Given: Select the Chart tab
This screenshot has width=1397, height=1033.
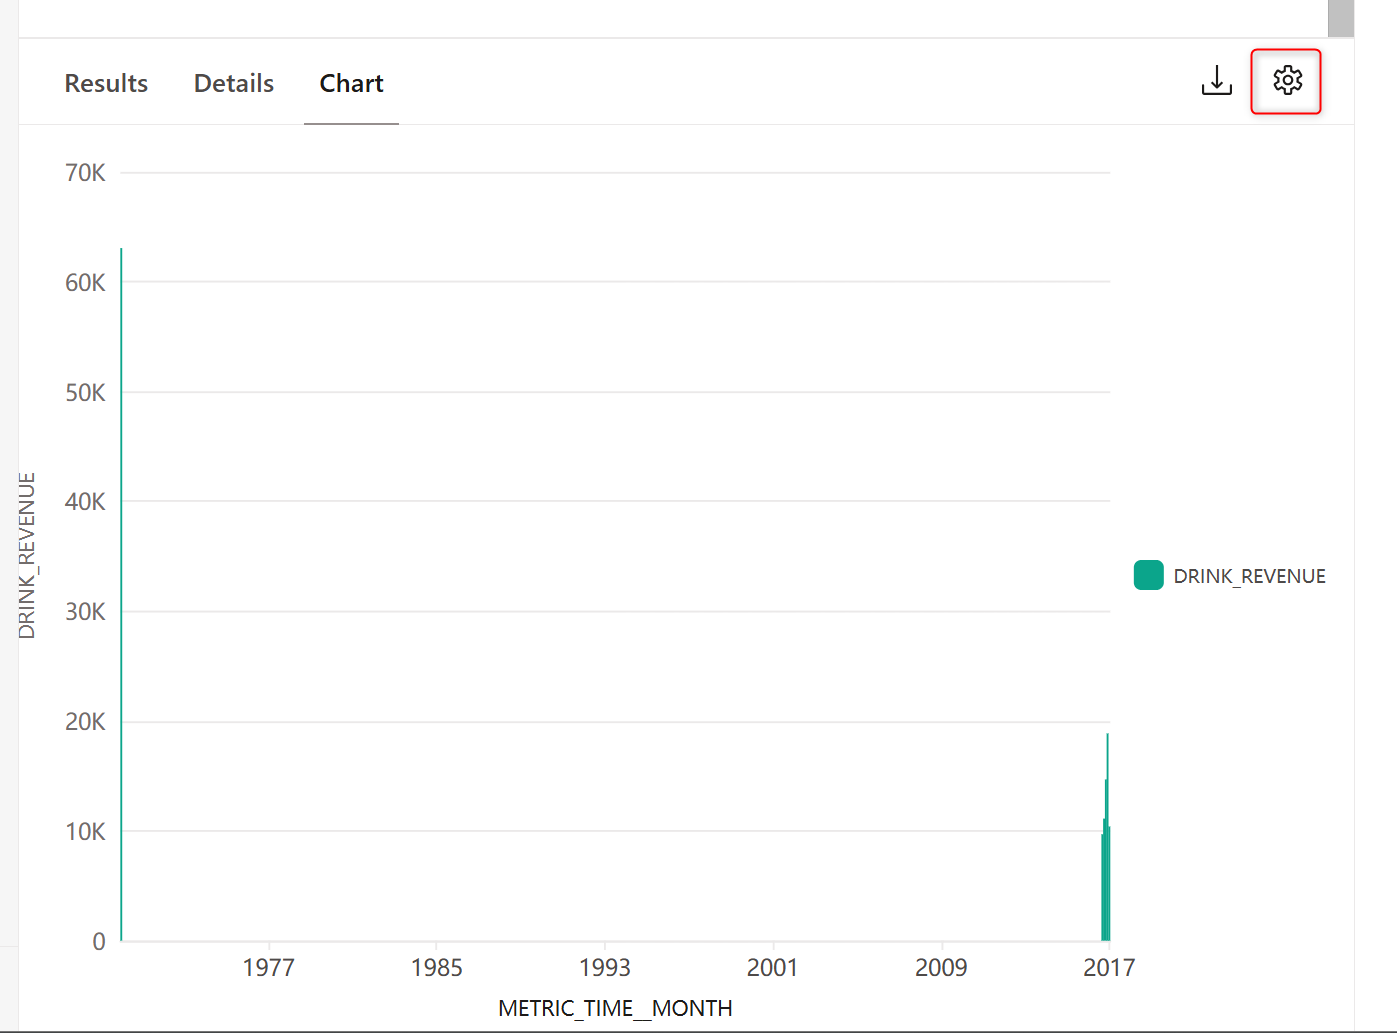Looking at the screenshot, I should pos(351,83).
